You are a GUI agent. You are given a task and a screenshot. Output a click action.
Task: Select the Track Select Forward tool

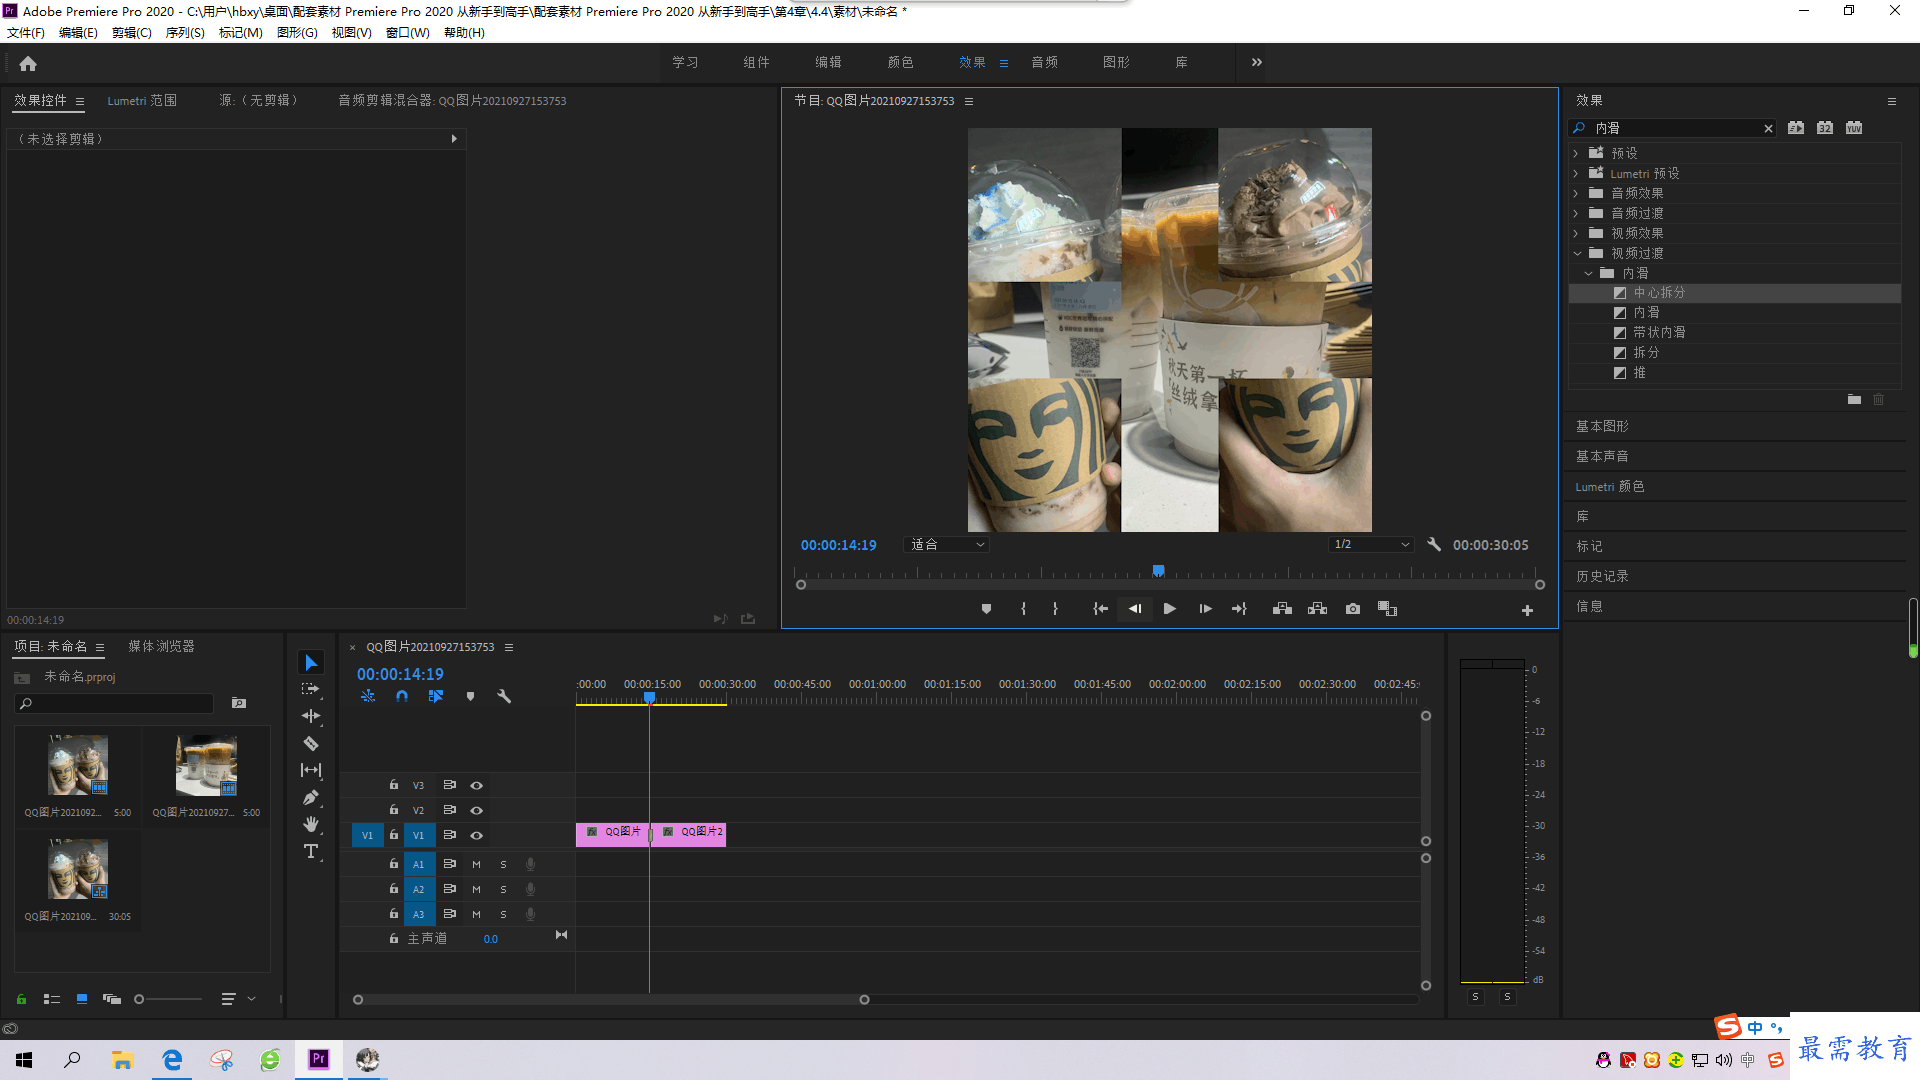click(311, 689)
